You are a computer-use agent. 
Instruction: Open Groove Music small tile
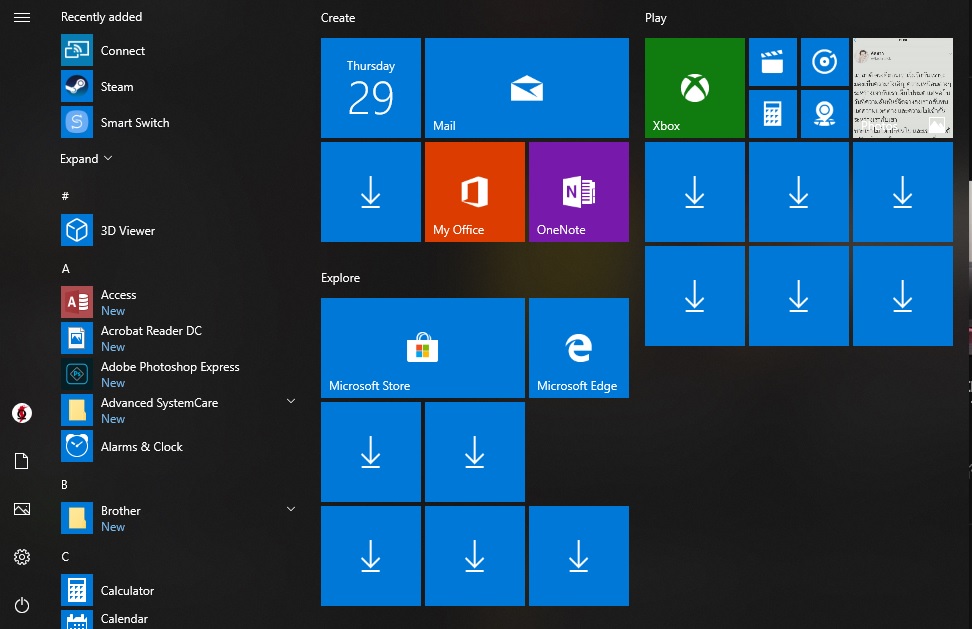(x=824, y=62)
